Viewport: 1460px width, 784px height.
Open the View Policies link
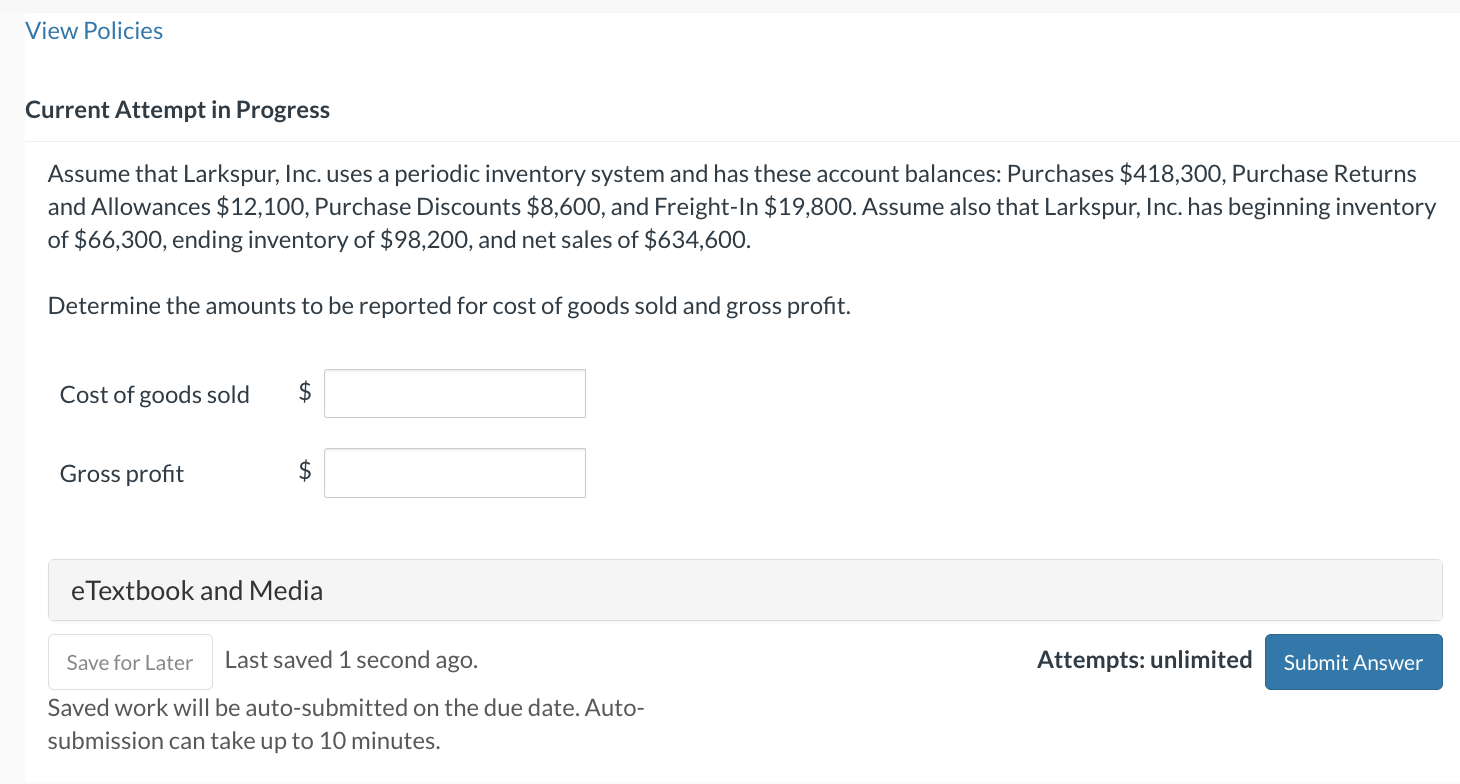coord(94,31)
